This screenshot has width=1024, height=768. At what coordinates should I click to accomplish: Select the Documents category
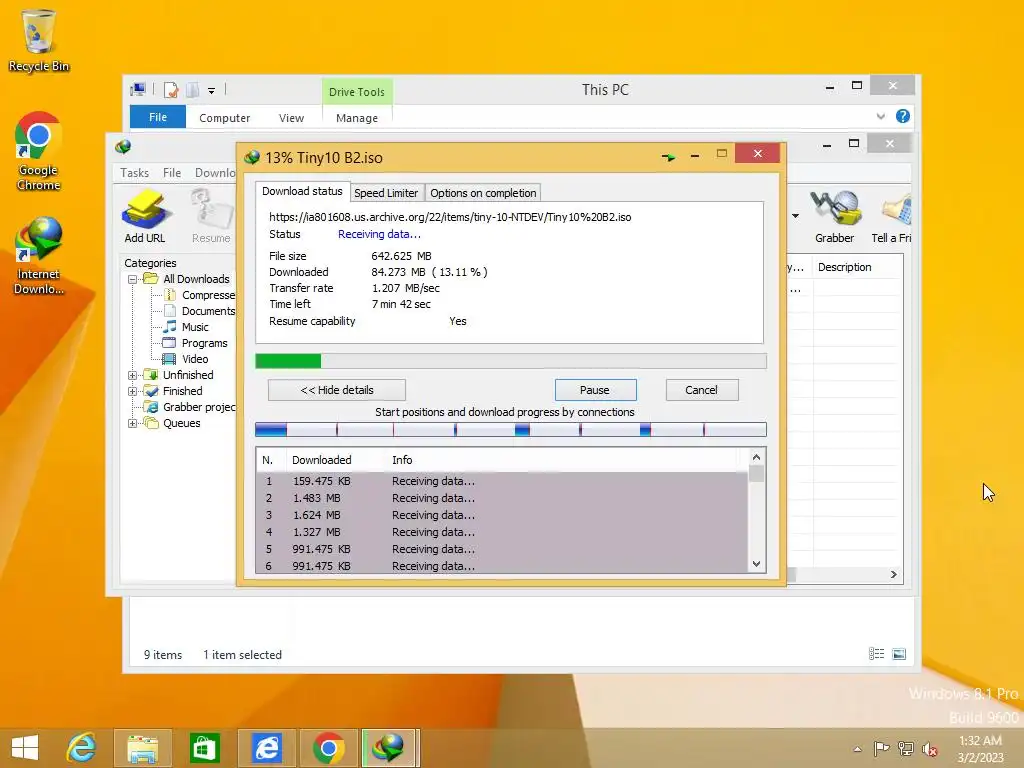coord(199,311)
